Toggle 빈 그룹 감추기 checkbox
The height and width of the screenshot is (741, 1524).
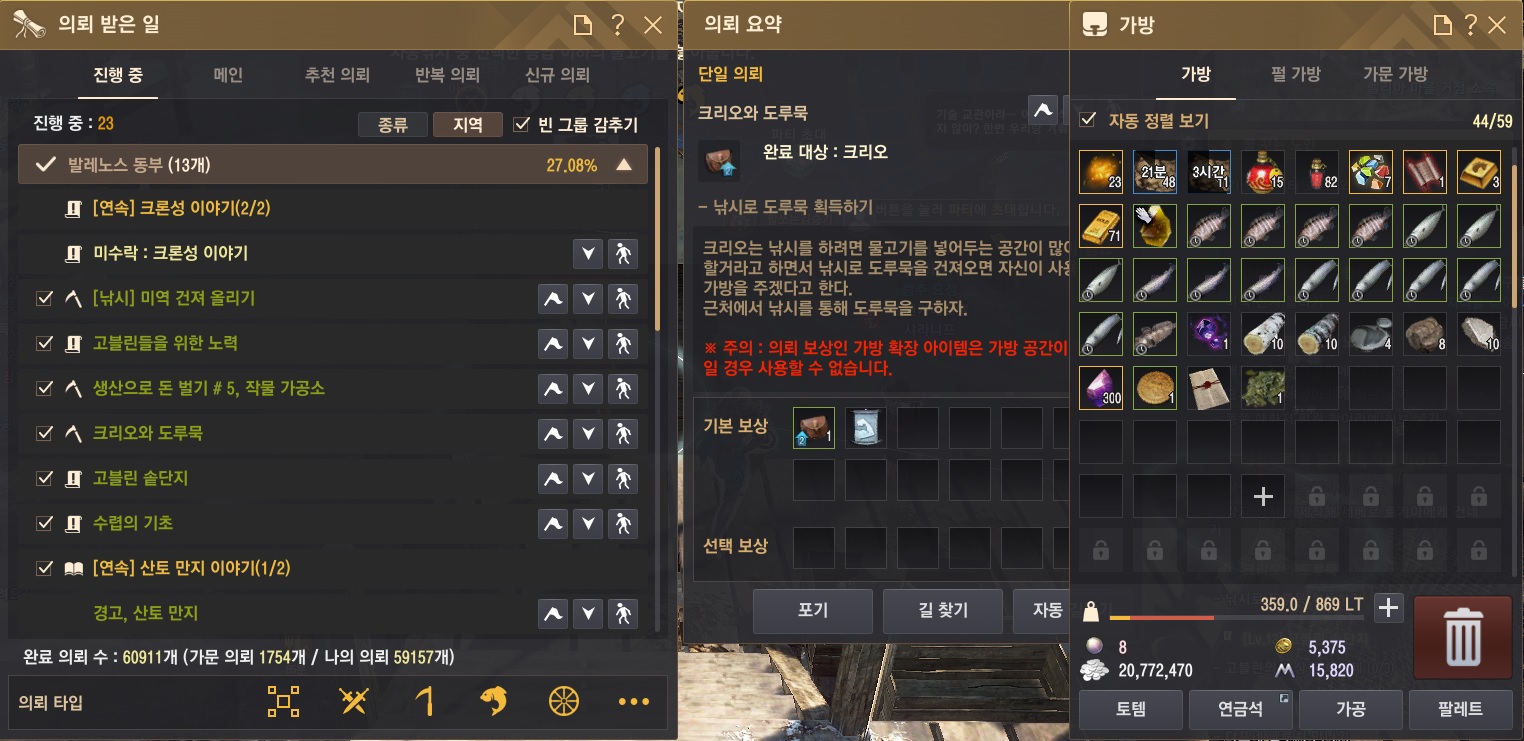(x=521, y=124)
